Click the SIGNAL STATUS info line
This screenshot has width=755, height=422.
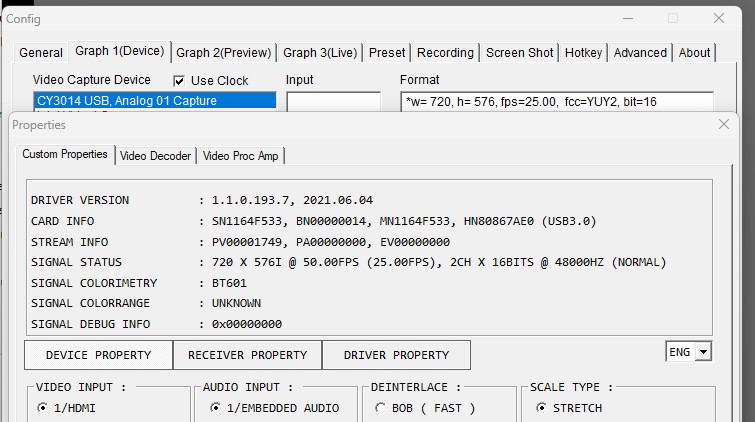pos(349,262)
